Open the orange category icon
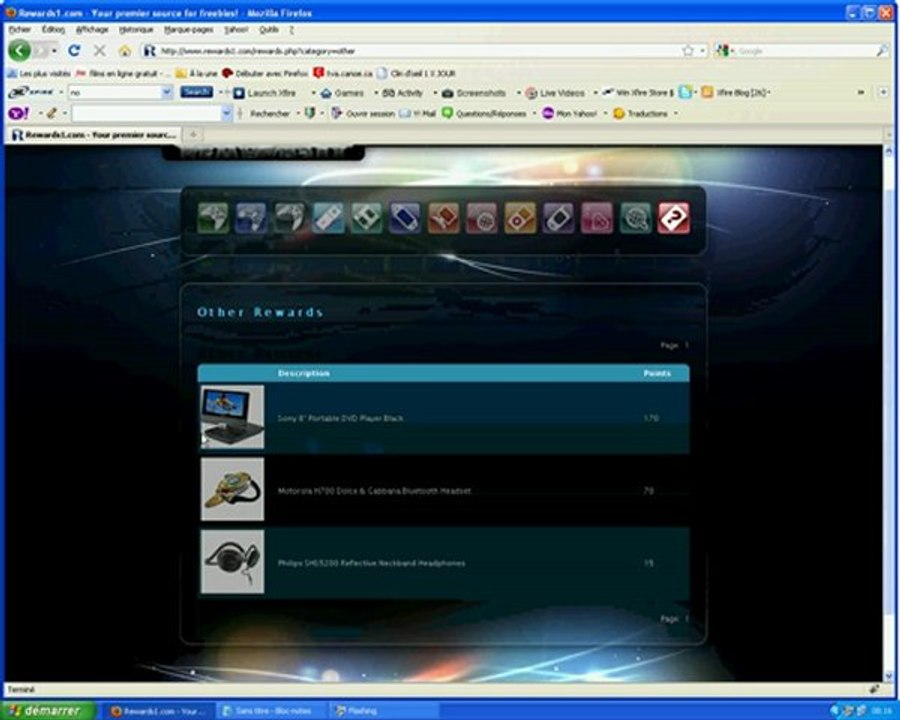Image resolution: width=900 pixels, height=720 pixels. click(x=443, y=218)
